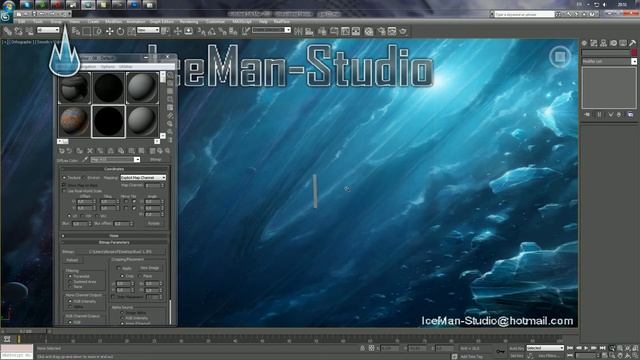Open the Modifiers menu
The image size is (640, 360).
(114, 22)
